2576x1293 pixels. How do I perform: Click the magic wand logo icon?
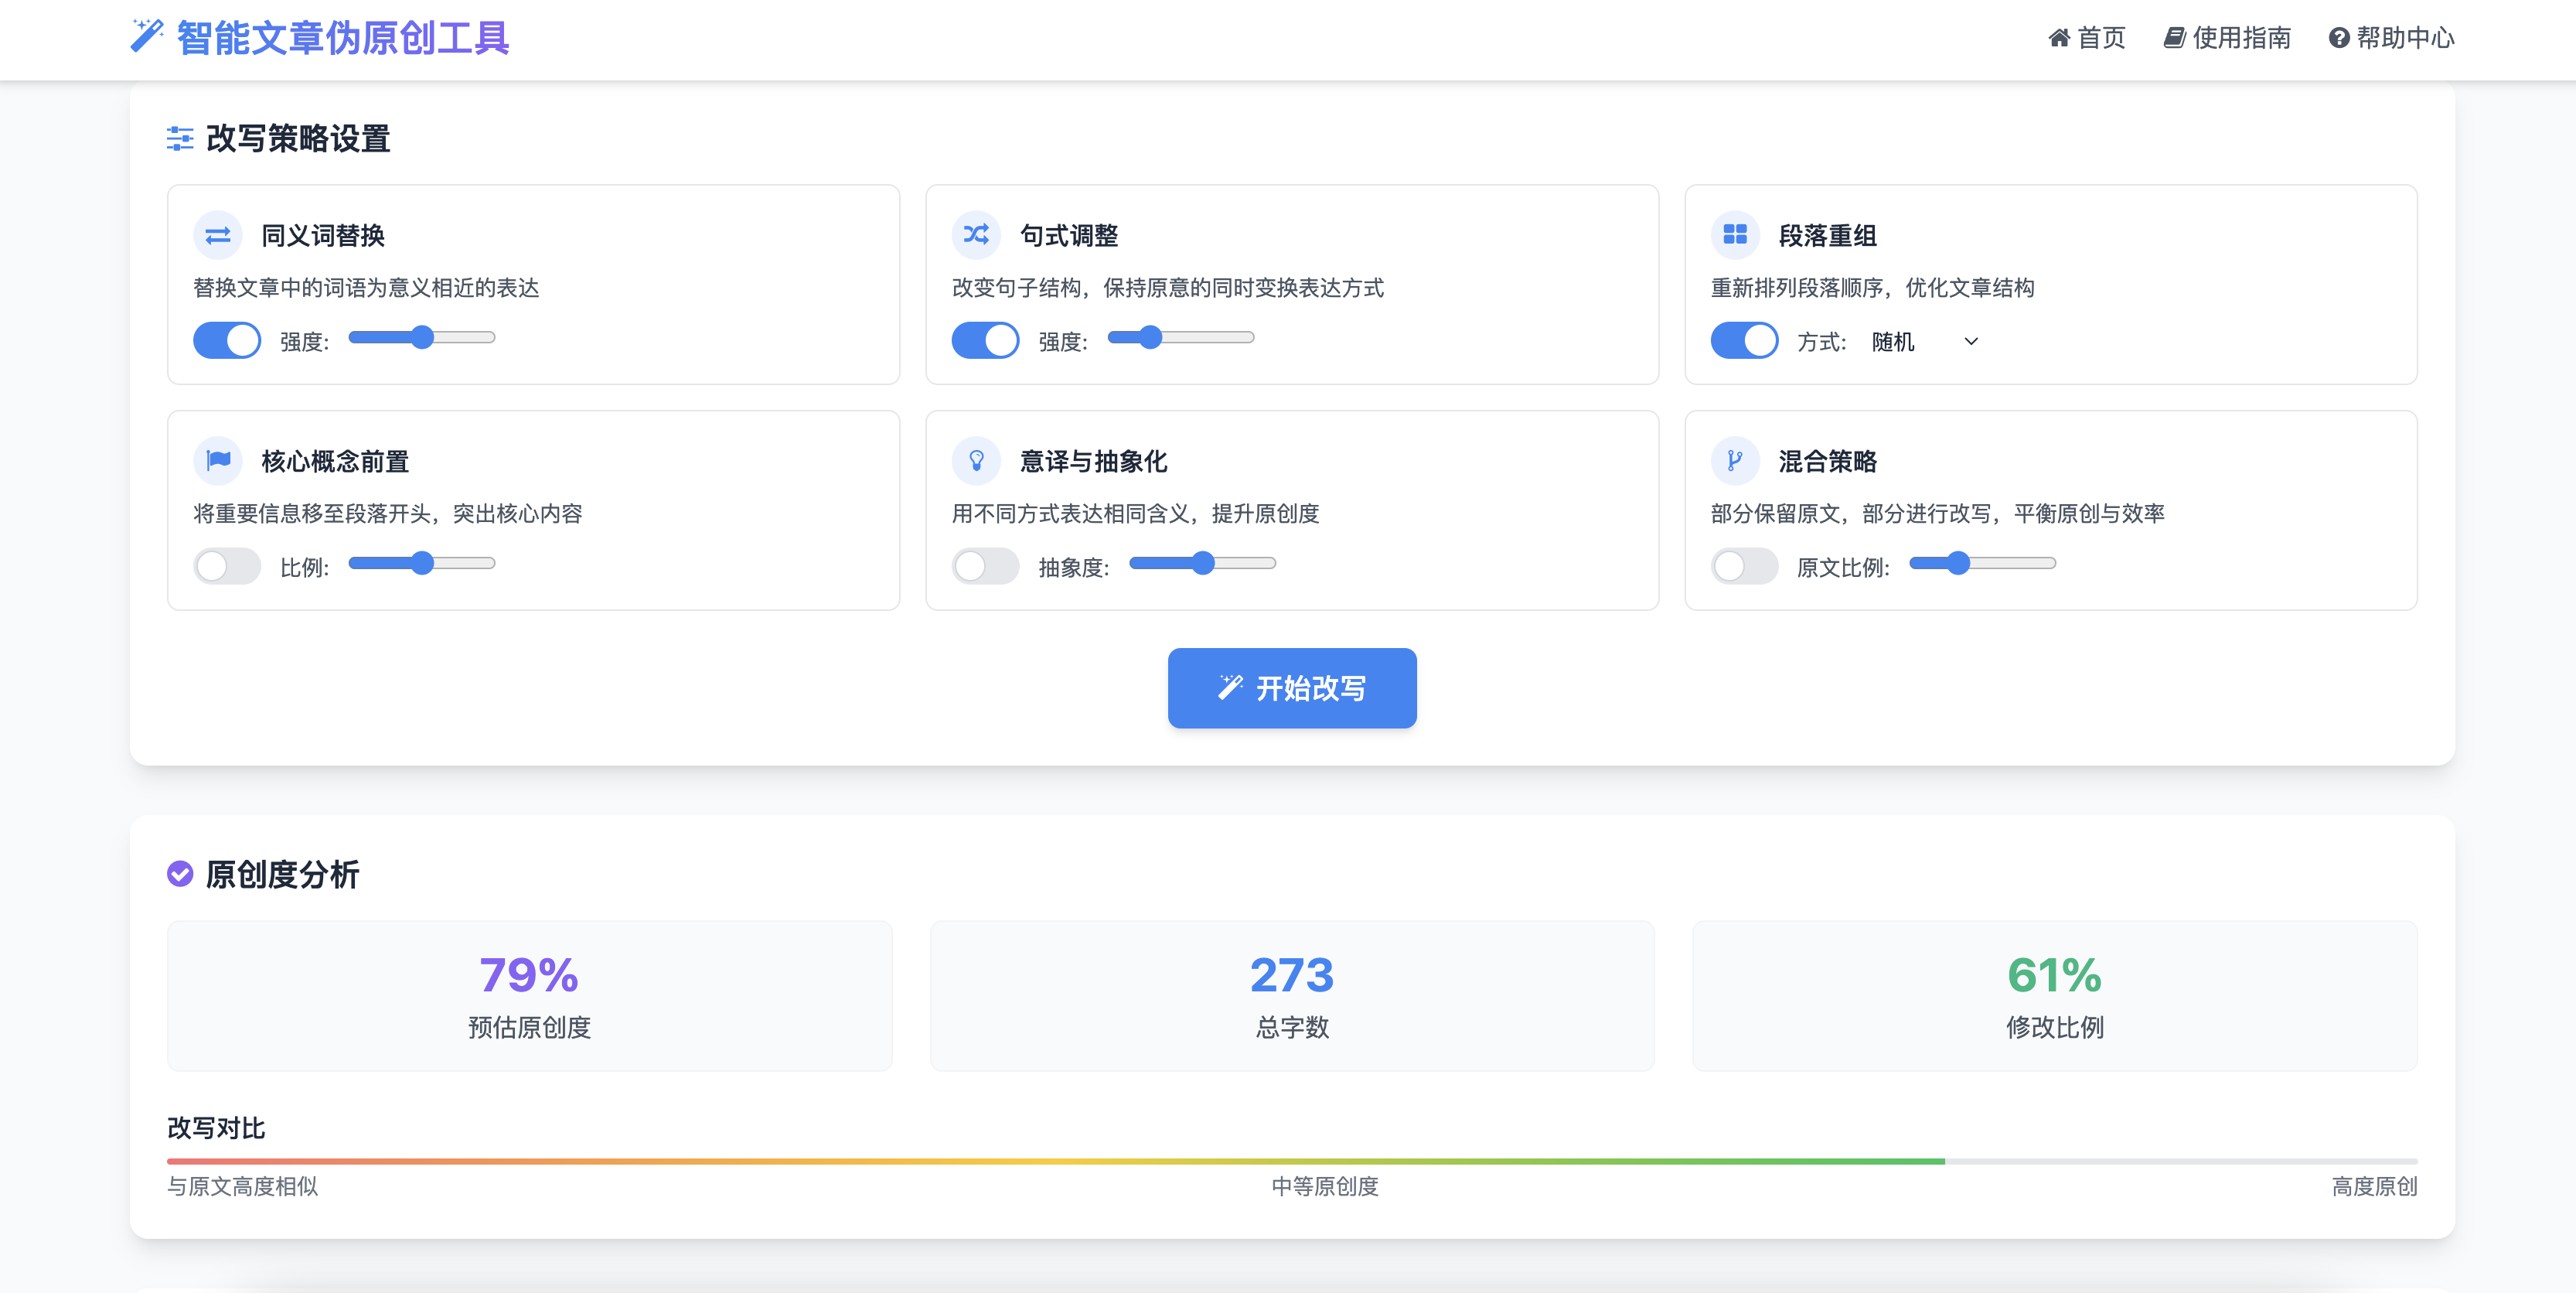tap(146, 36)
